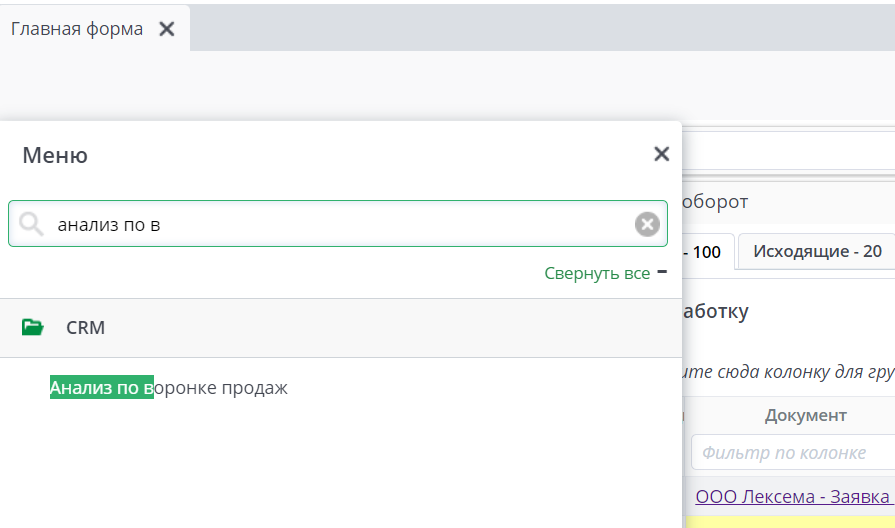Click the Меню panel title
The image size is (895, 528).
pos(55,155)
